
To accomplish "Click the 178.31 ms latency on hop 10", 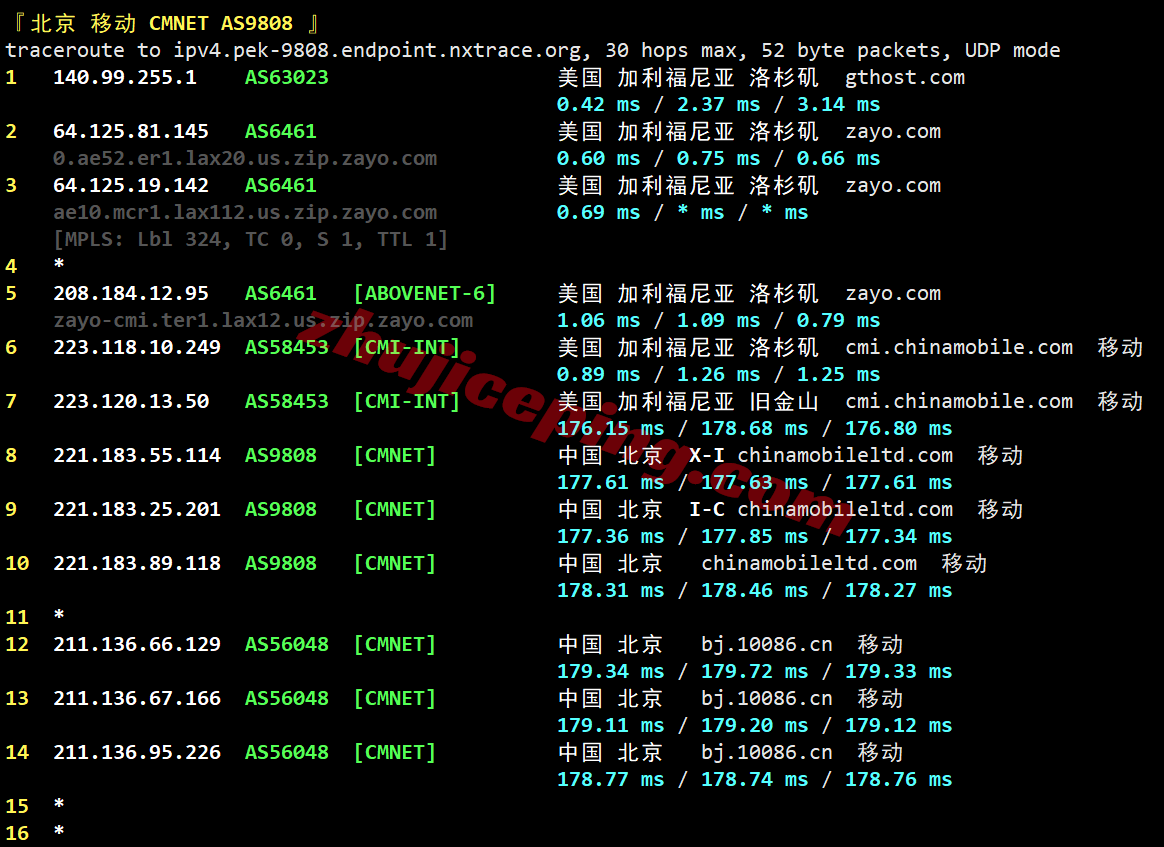I will (x=610, y=590).
